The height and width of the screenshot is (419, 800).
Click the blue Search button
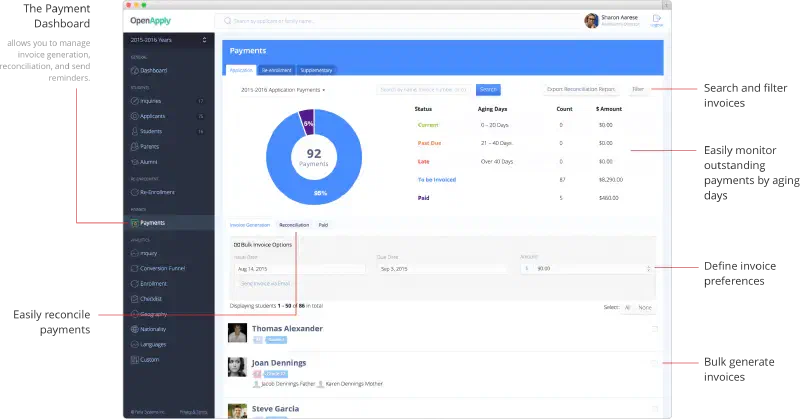[488, 90]
